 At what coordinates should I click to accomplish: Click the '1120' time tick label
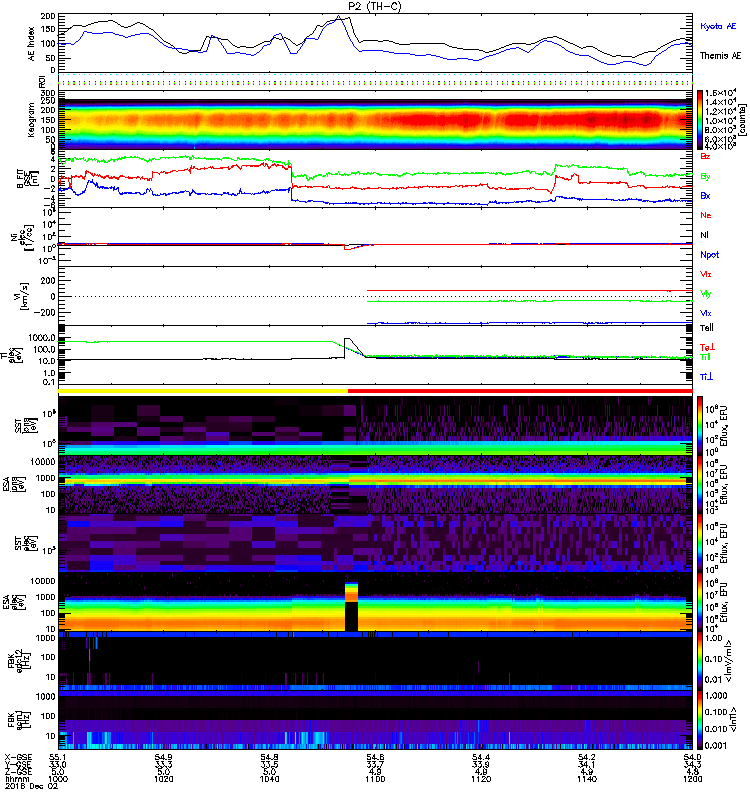tap(481, 779)
